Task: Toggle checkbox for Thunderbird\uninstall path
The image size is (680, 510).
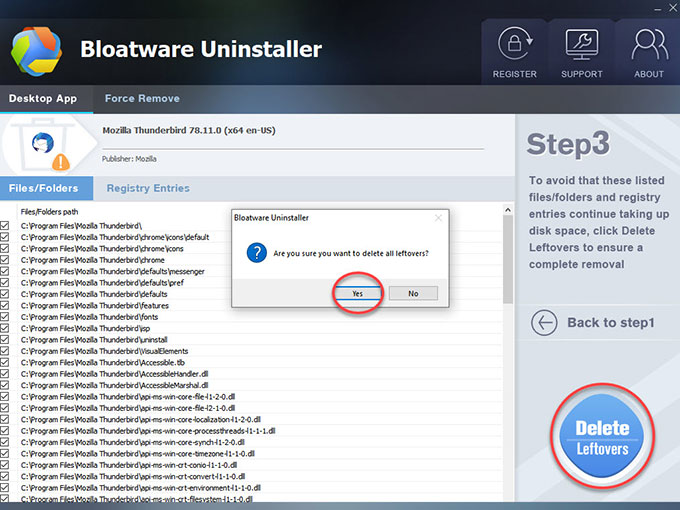Action: [5, 340]
